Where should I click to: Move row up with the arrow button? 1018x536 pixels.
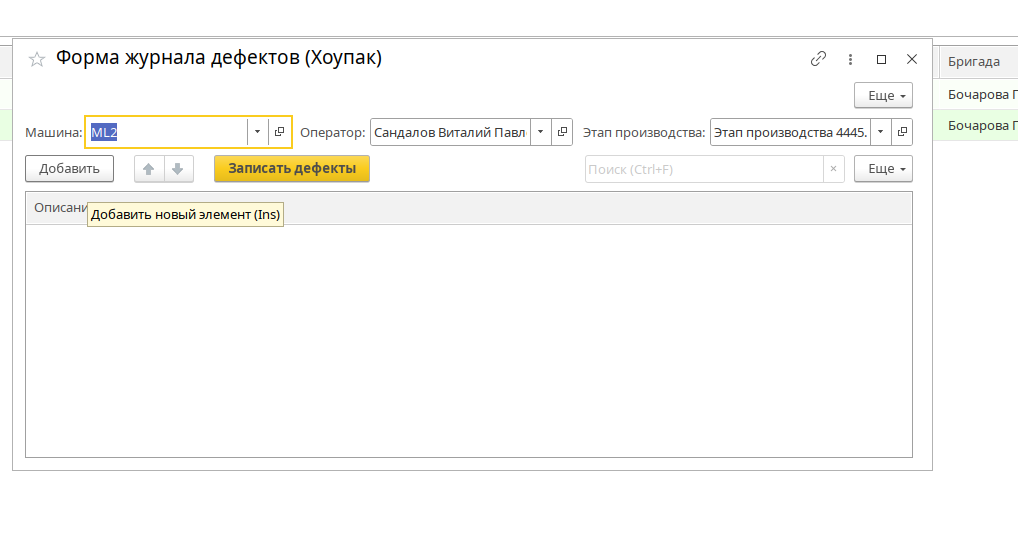[149, 169]
